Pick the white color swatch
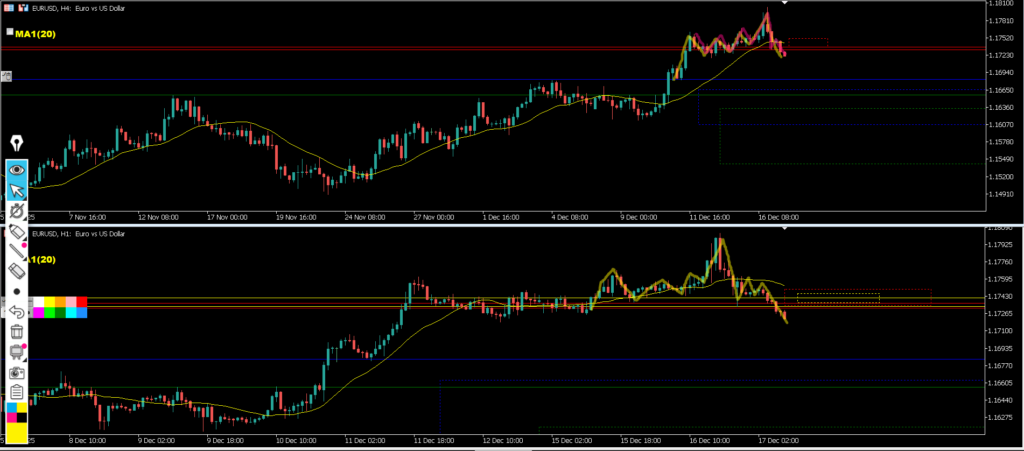 pos(39,302)
